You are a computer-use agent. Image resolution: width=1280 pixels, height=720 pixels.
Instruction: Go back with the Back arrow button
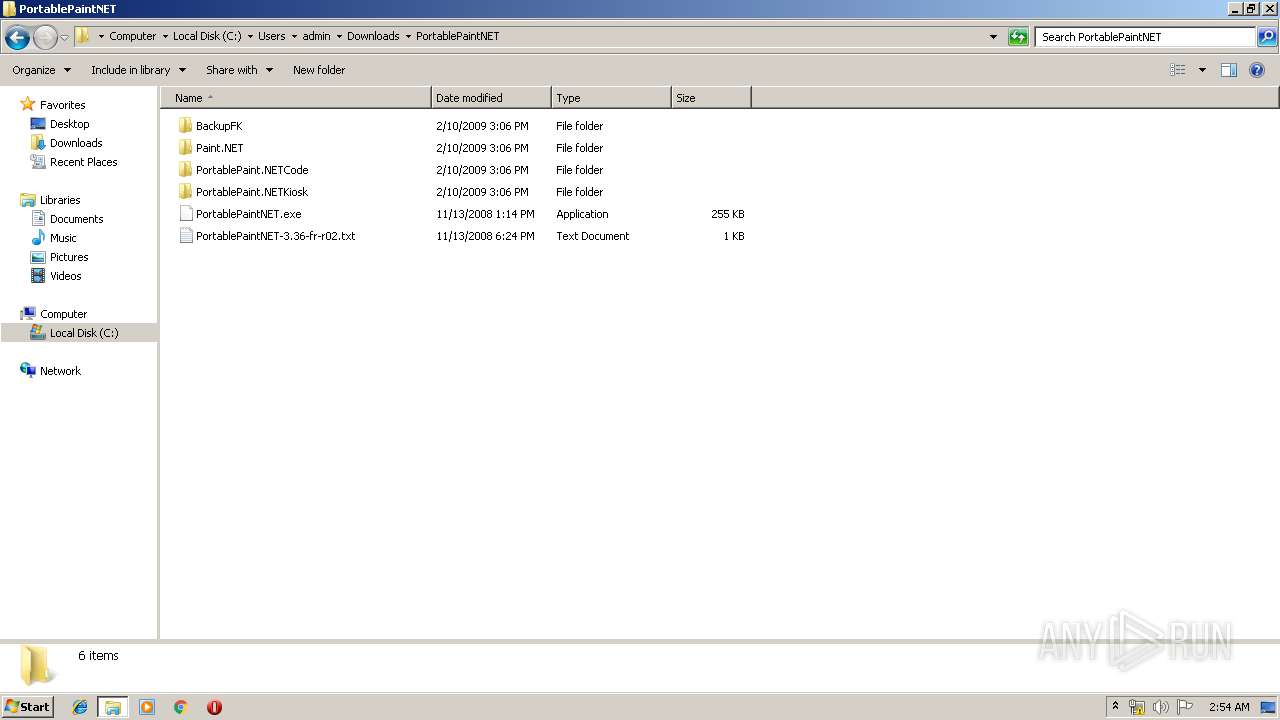tap(17, 37)
